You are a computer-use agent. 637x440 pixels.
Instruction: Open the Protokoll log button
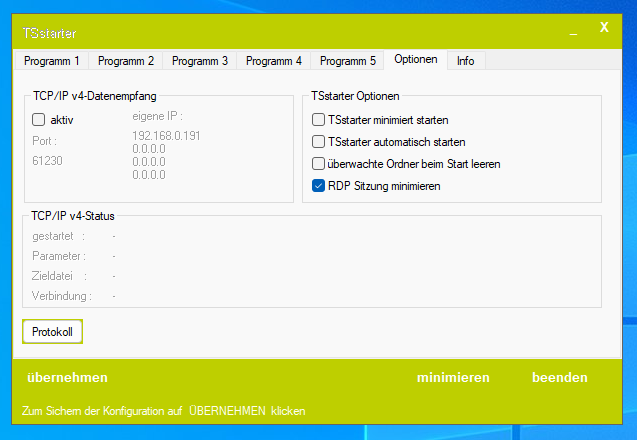click(52, 332)
